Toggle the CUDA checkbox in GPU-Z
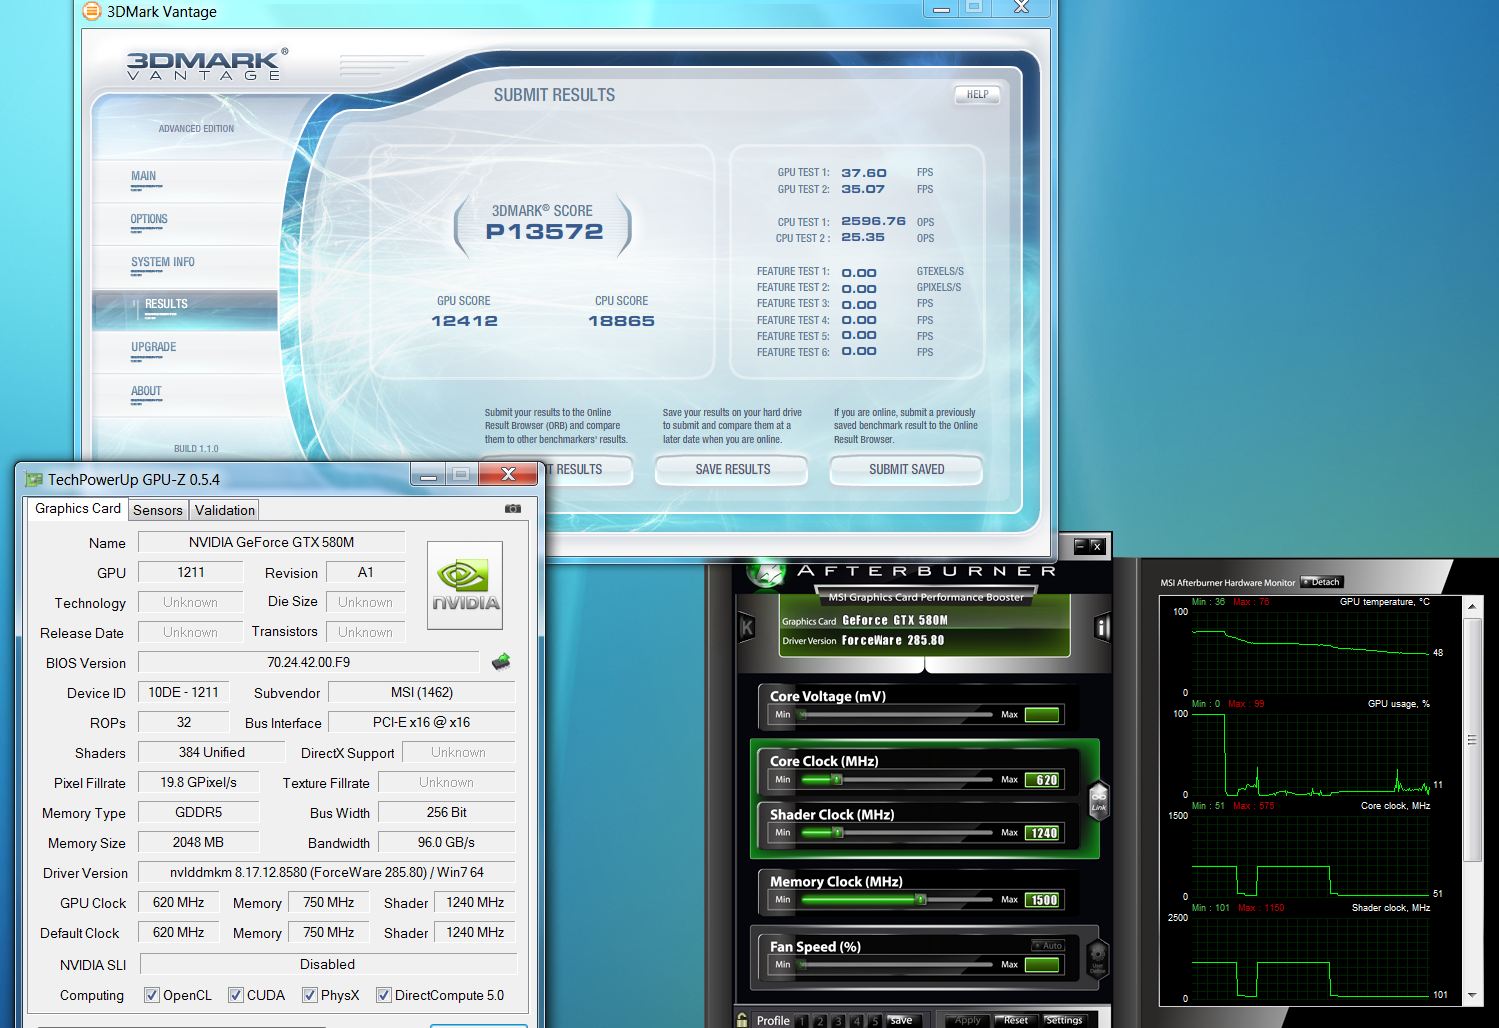This screenshot has width=1499, height=1028. 236,995
